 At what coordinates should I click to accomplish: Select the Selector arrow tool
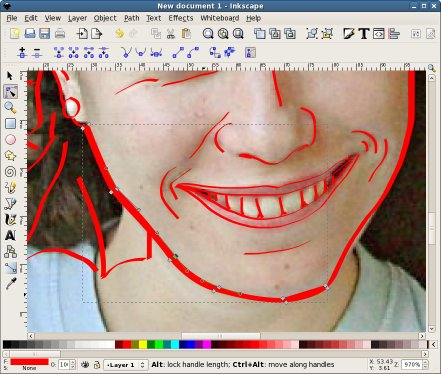coord(10,76)
